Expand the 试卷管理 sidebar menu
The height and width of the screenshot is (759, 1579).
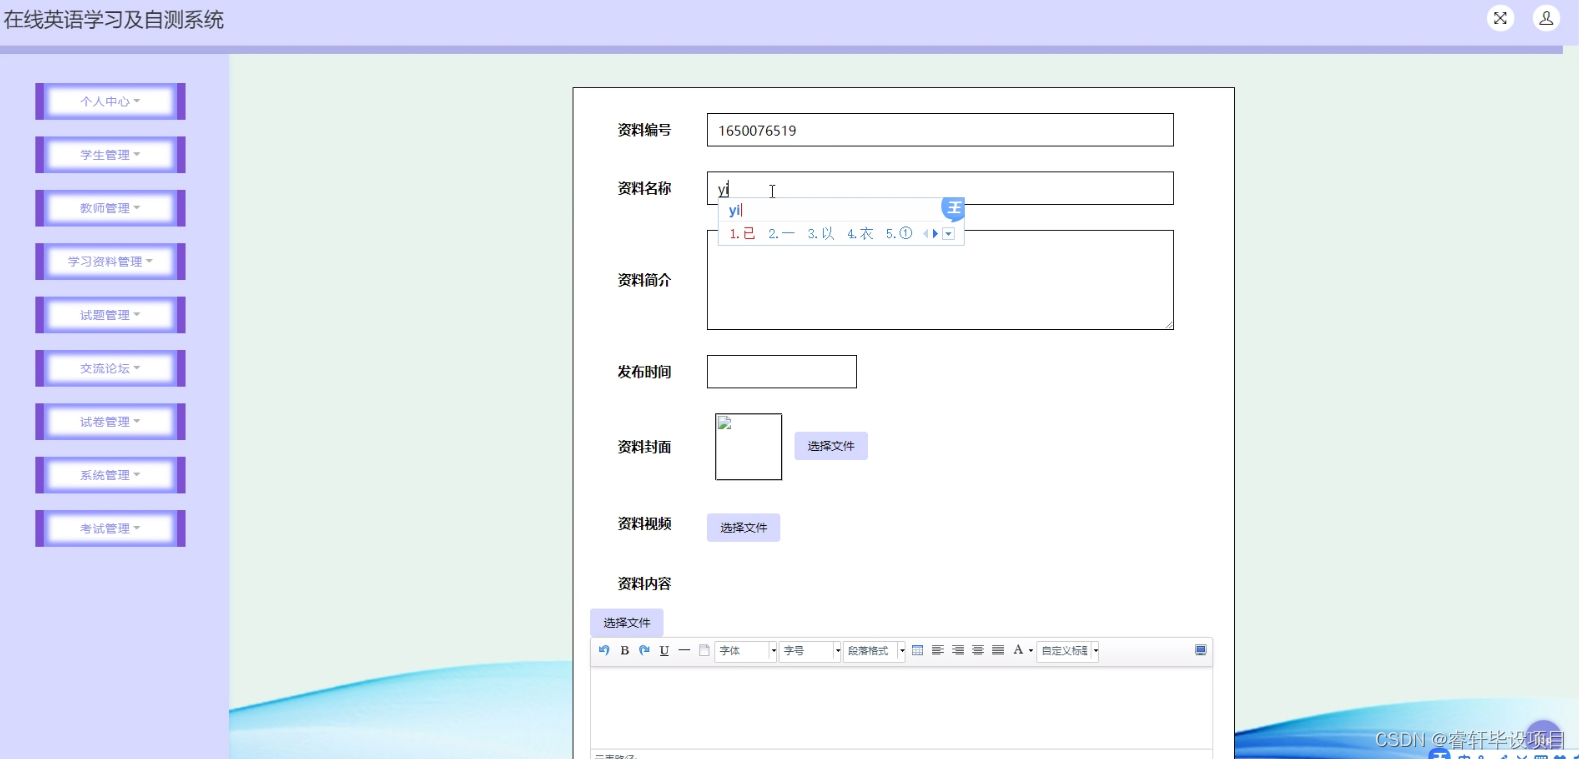click(110, 422)
